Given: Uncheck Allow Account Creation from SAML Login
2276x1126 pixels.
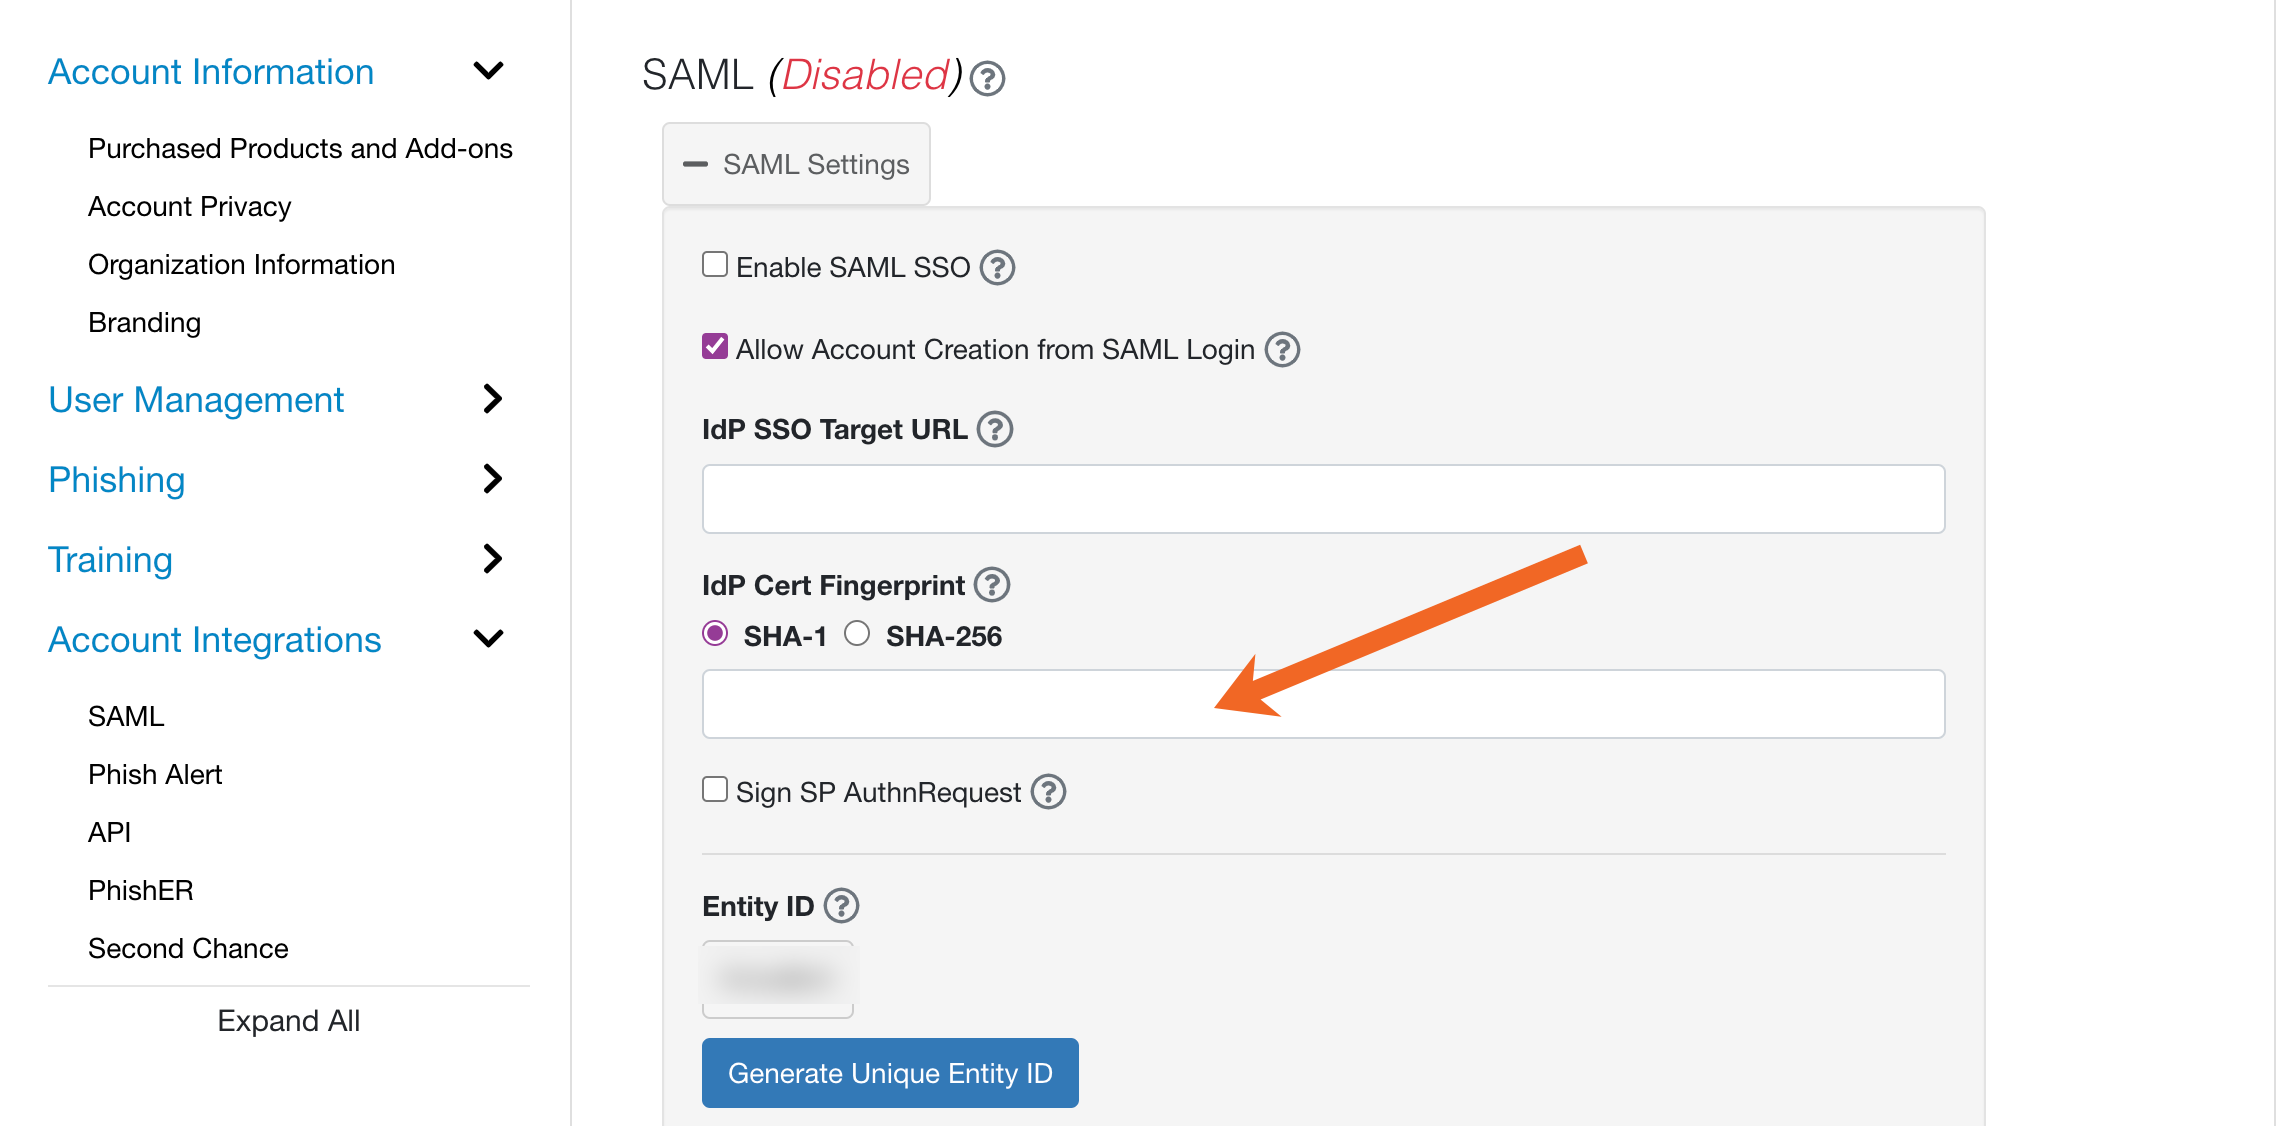Looking at the screenshot, I should [x=714, y=345].
